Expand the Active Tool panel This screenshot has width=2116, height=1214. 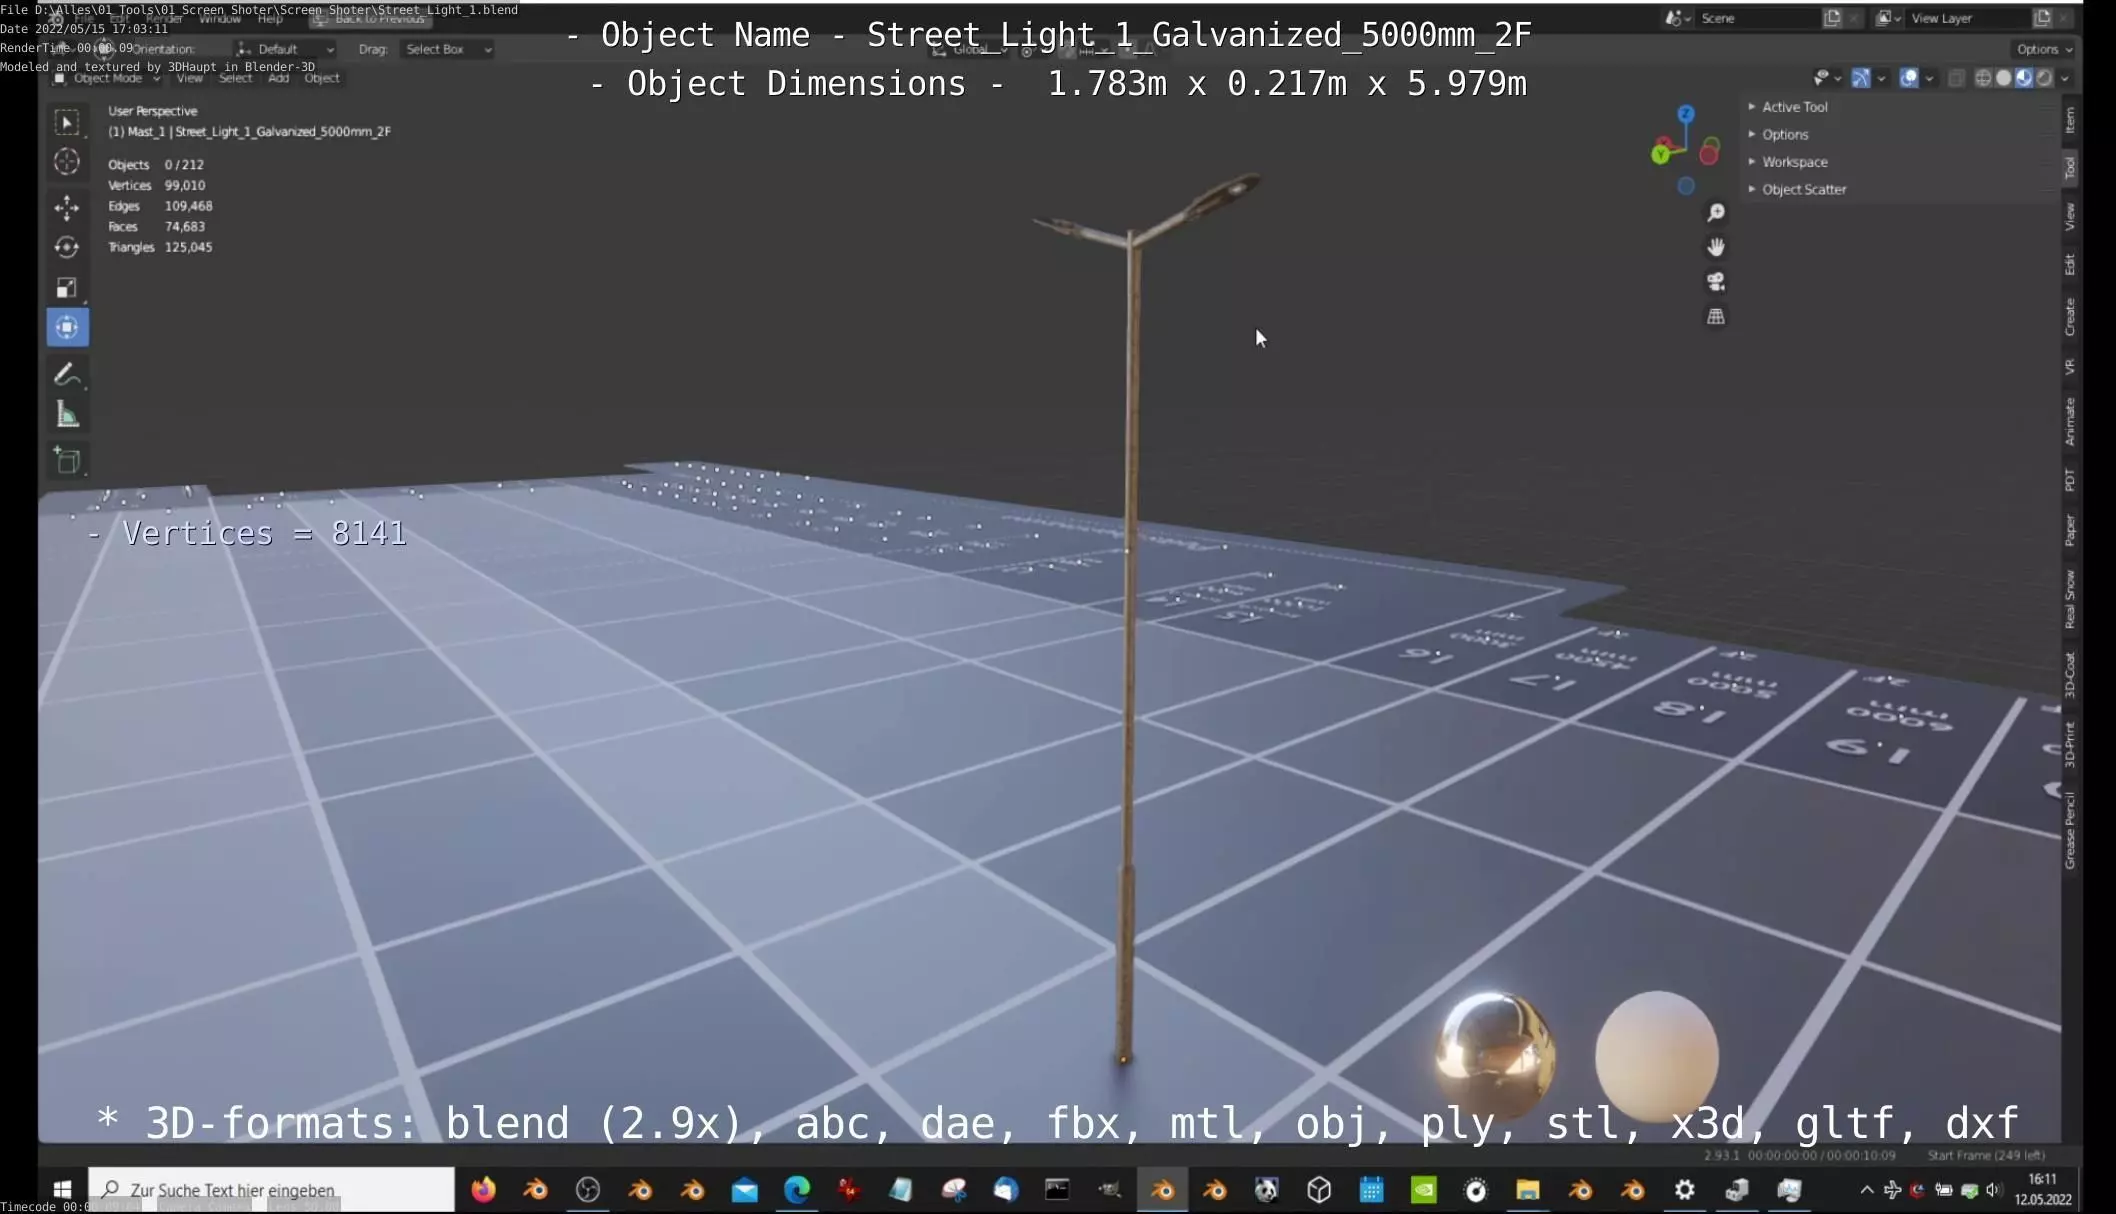(1794, 107)
